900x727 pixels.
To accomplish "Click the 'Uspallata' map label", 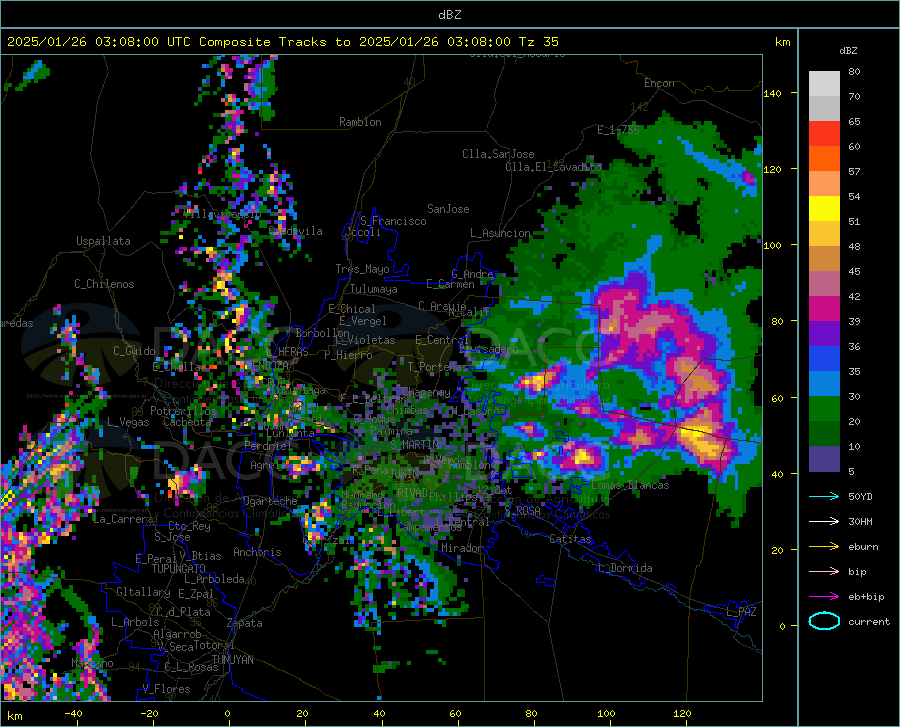I will coord(103,241).
